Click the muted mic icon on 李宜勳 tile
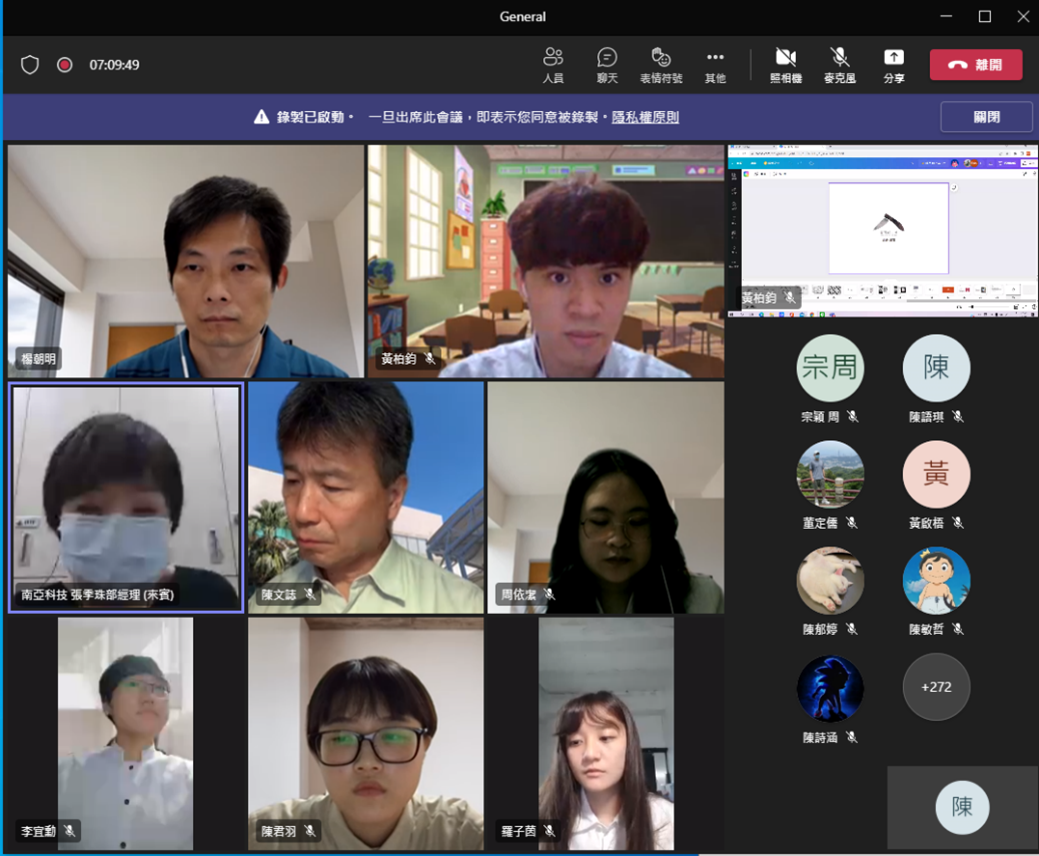 pyautogui.click(x=70, y=830)
